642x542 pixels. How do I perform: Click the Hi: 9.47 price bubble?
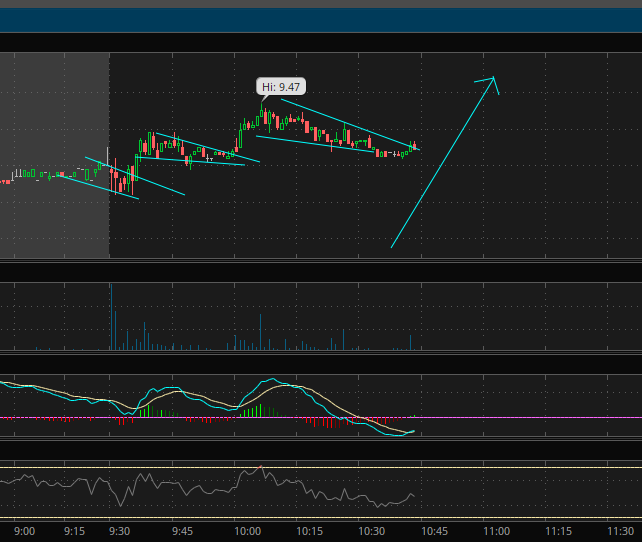pyautogui.click(x=281, y=87)
